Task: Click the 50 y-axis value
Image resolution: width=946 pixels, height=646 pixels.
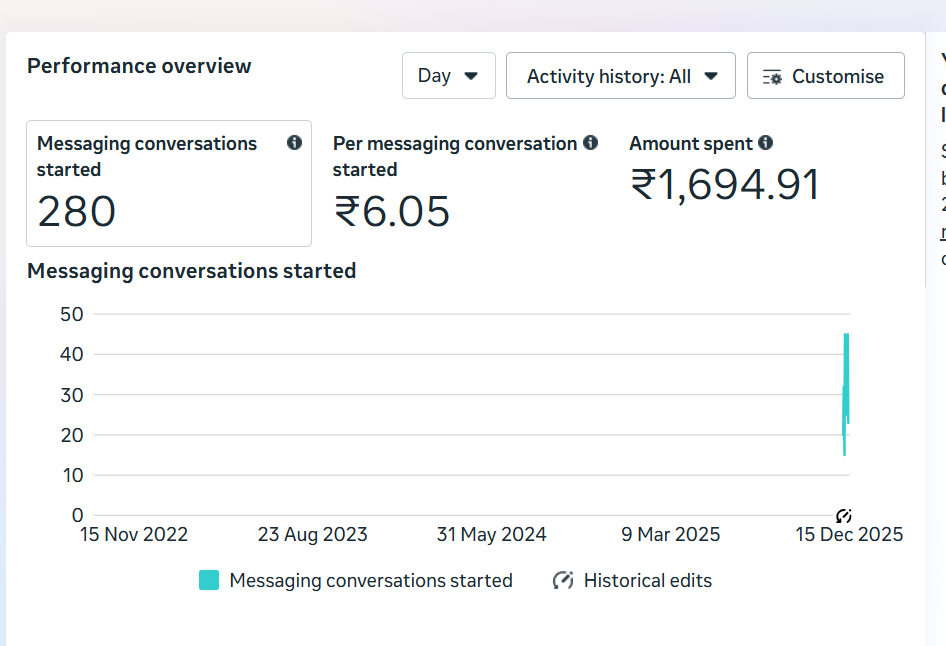Action: tap(72, 314)
